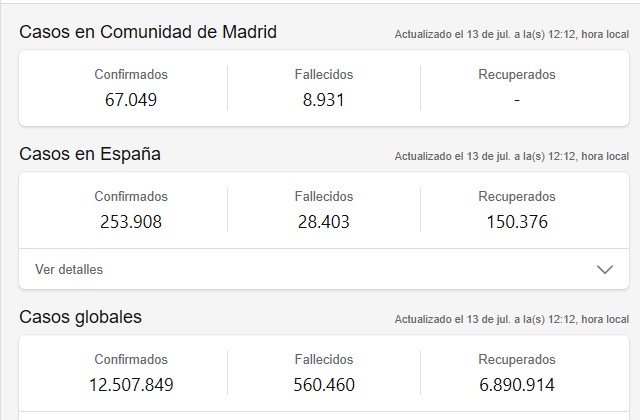Click the "Confirmados" label in Madrid card
This screenshot has height=420, width=640.
coord(131,75)
